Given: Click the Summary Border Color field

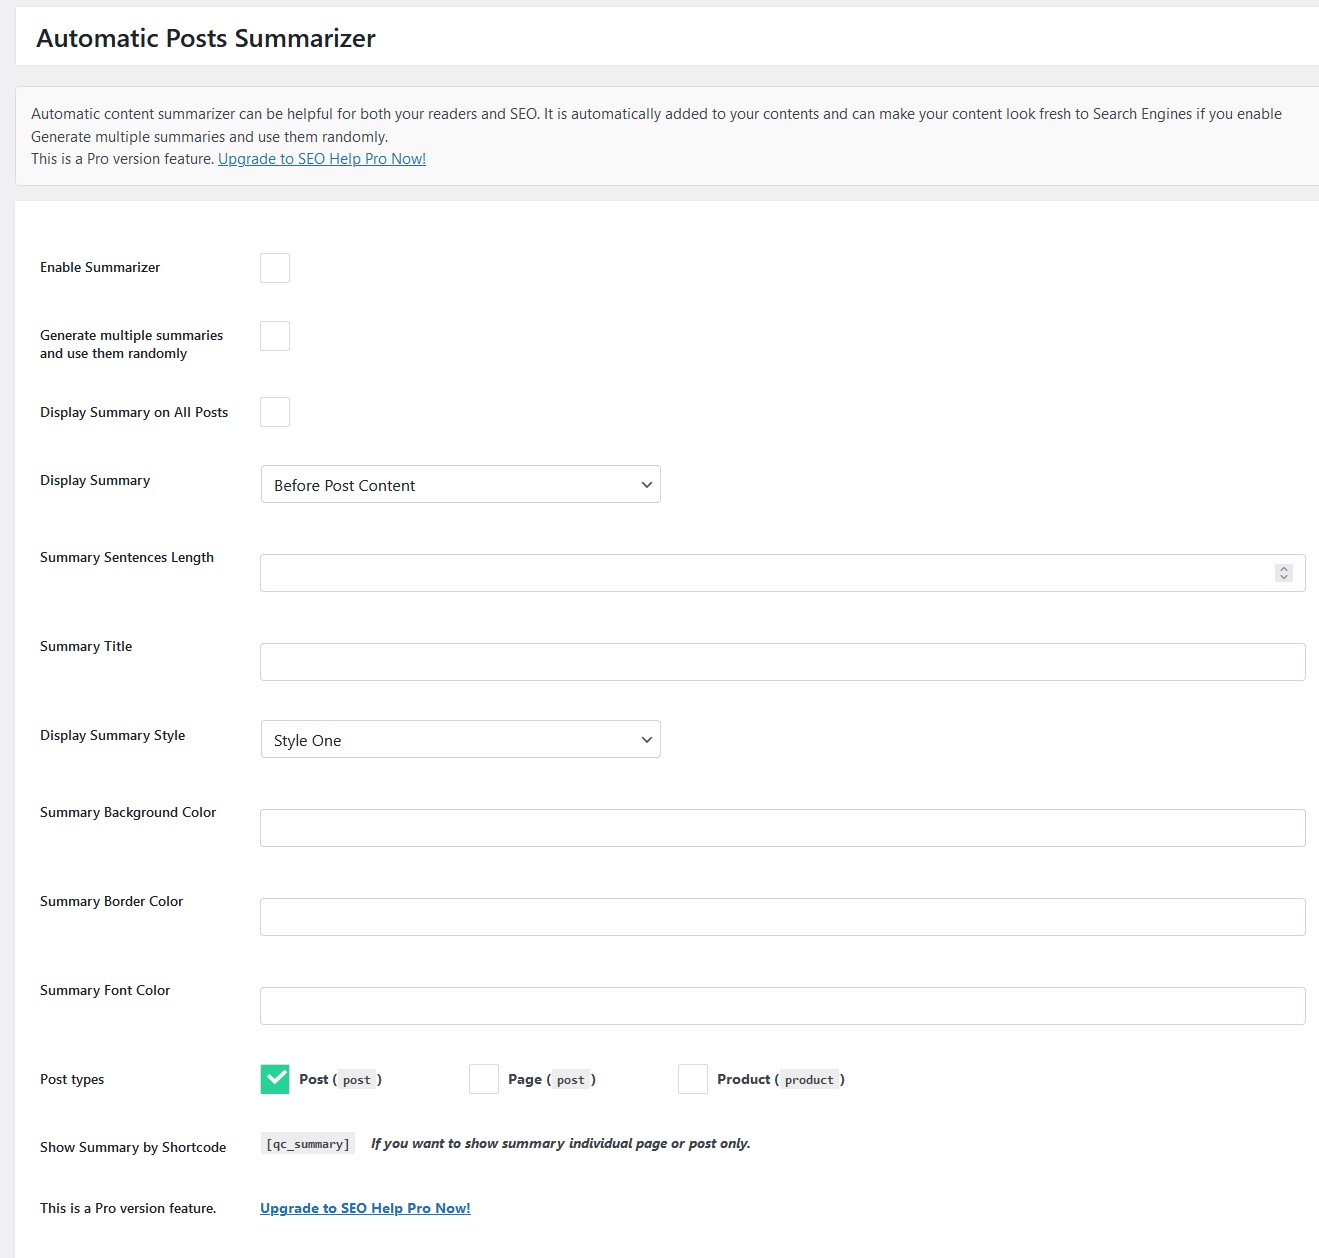Looking at the screenshot, I should [782, 917].
